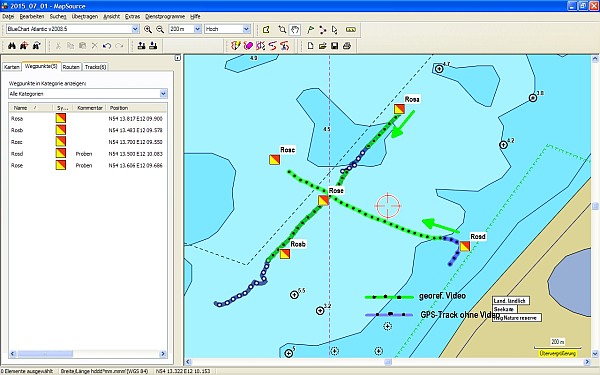Click the zoom out magnifier icon
This screenshot has width=600, height=375.
(x=160, y=29)
